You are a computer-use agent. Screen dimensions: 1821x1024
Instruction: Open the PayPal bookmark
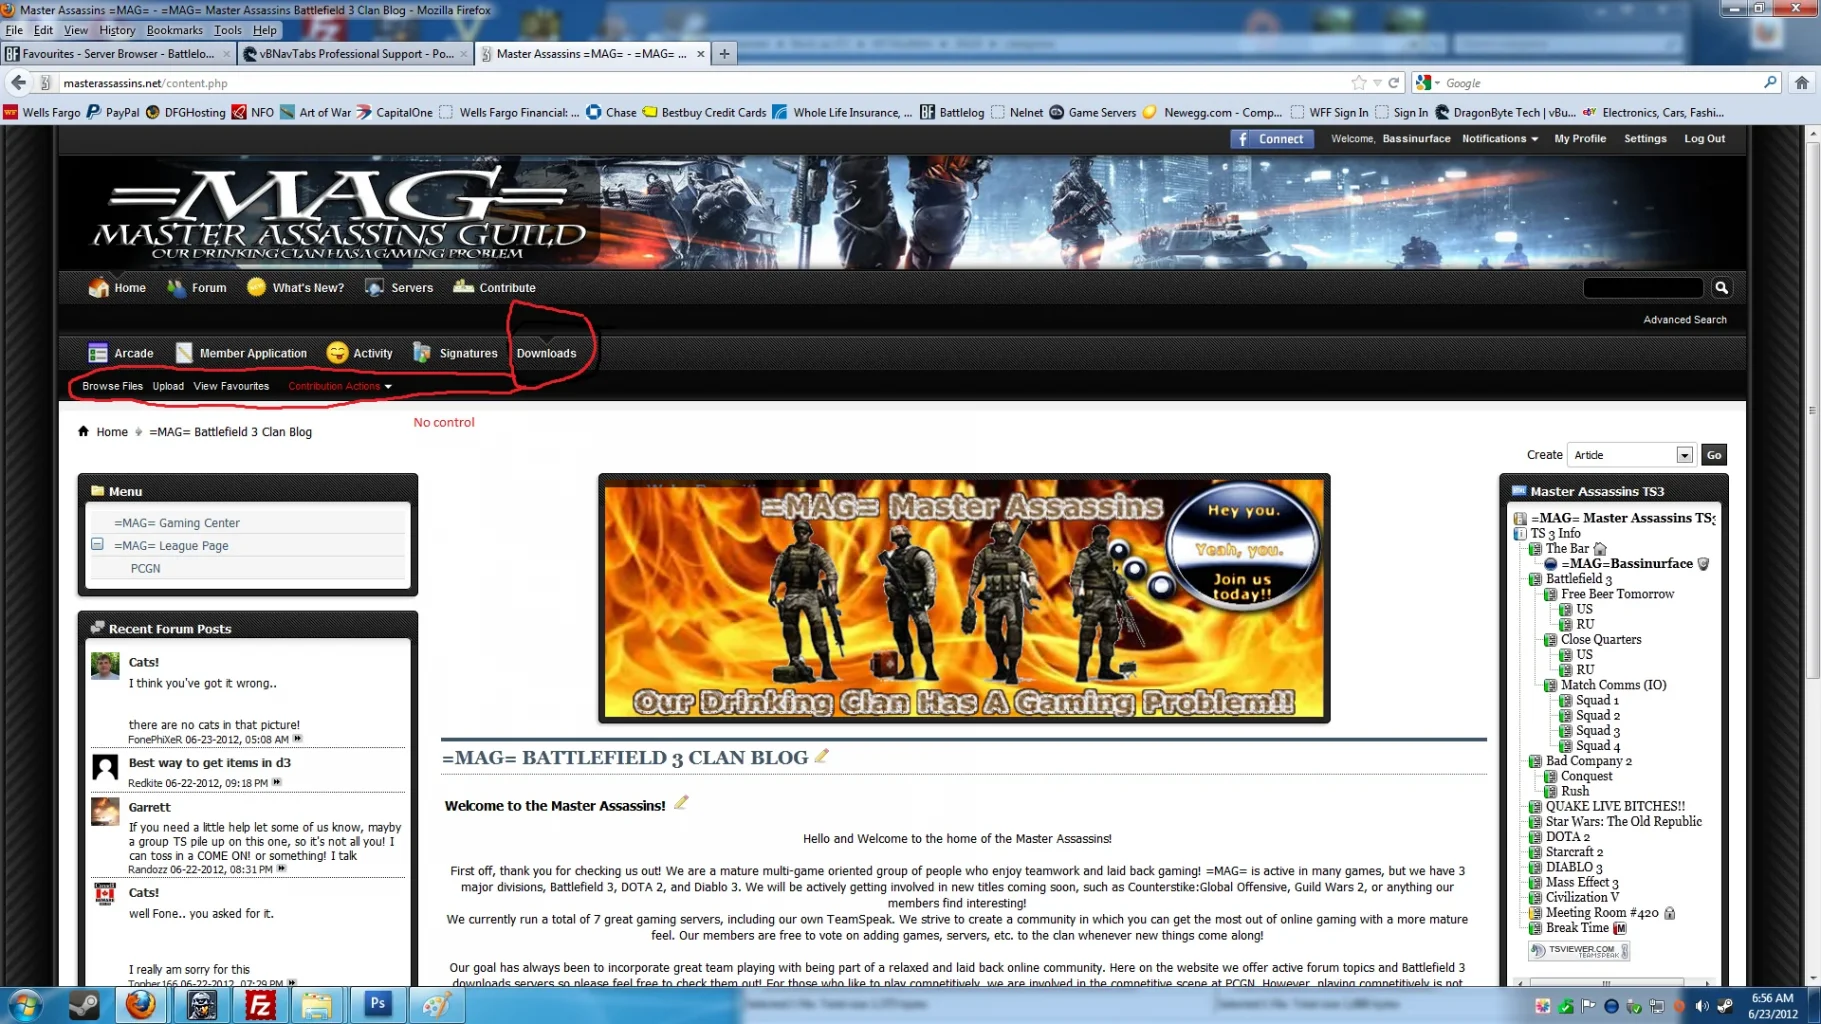point(113,112)
